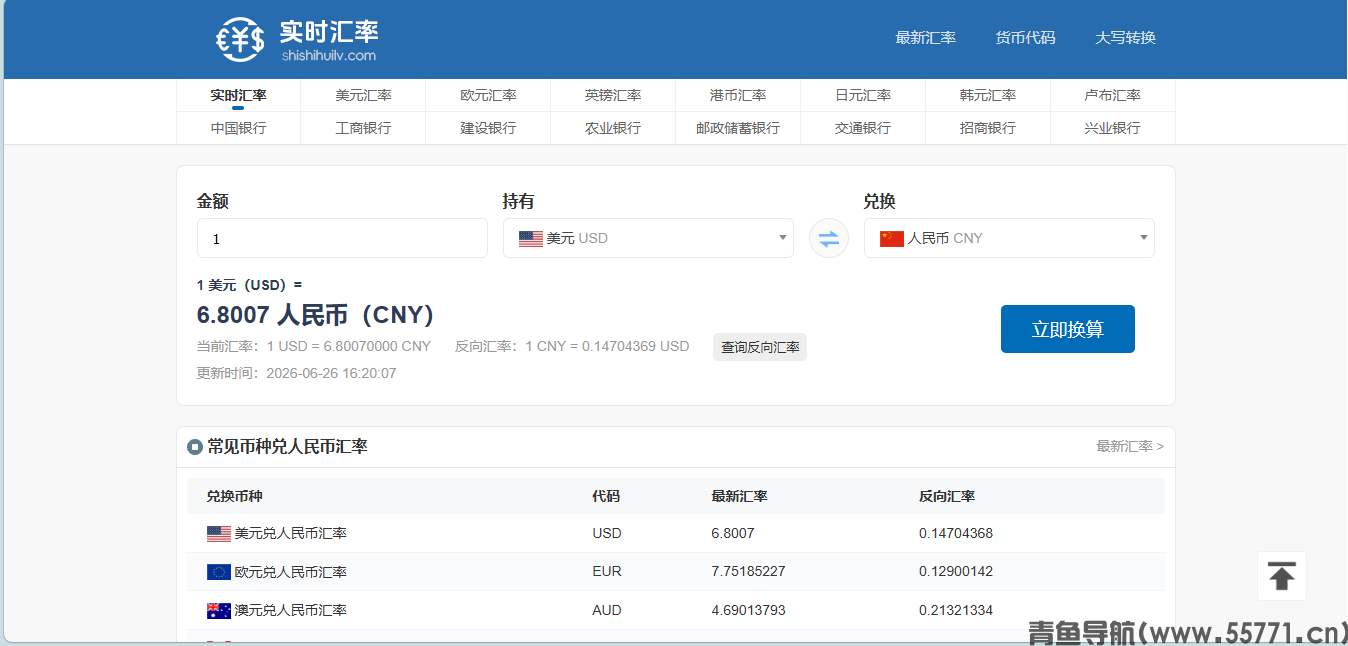Open the 持有 美元 USD dropdown

[648, 238]
